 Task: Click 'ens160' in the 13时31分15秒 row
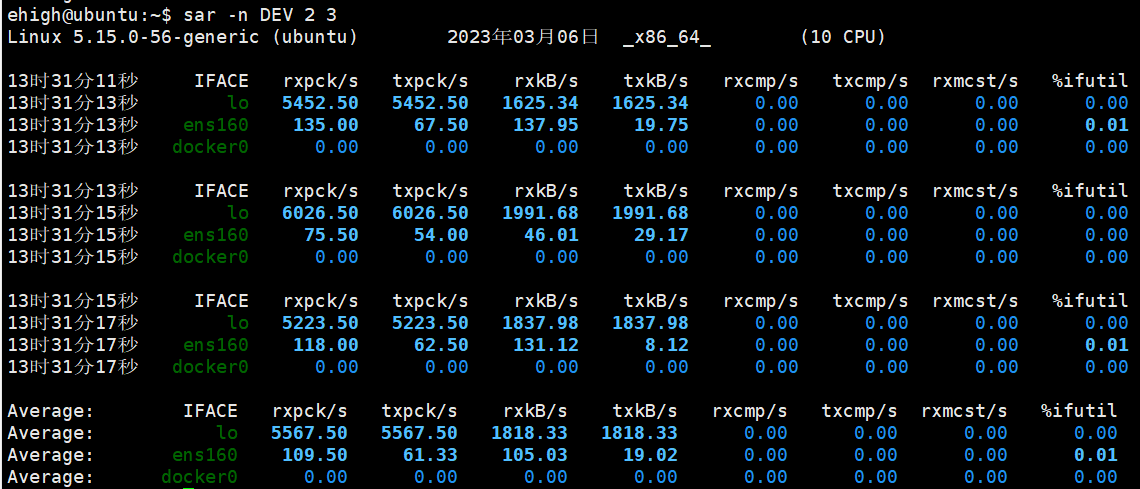(x=215, y=235)
